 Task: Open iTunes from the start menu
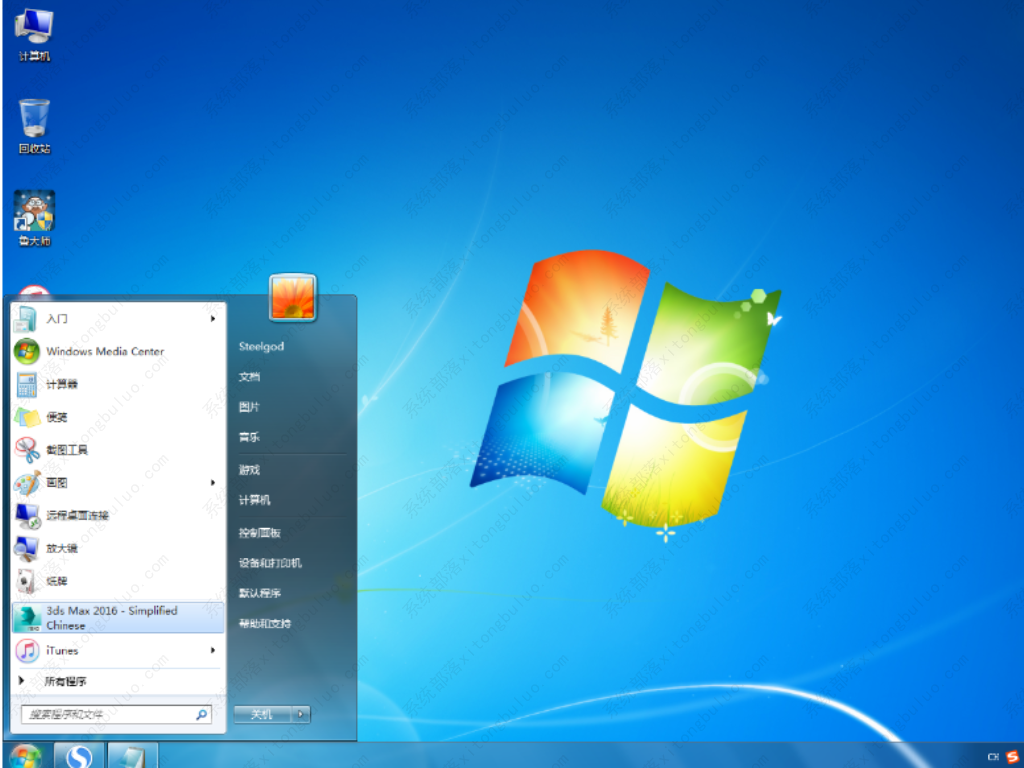[60, 651]
